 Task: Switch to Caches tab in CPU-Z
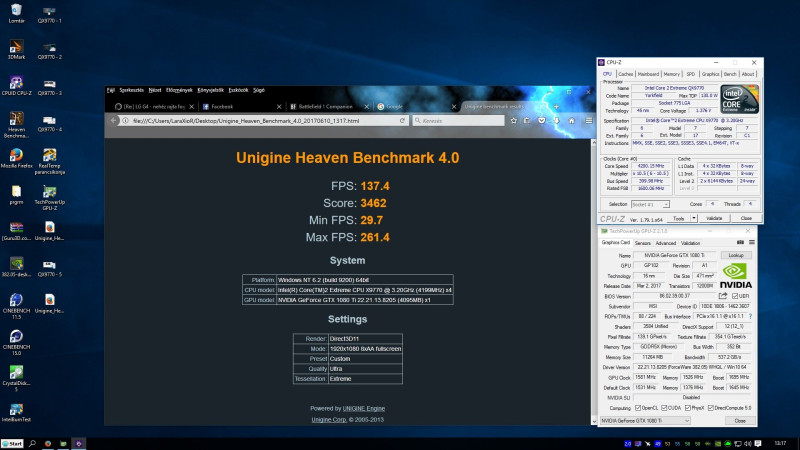[x=626, y=74]
